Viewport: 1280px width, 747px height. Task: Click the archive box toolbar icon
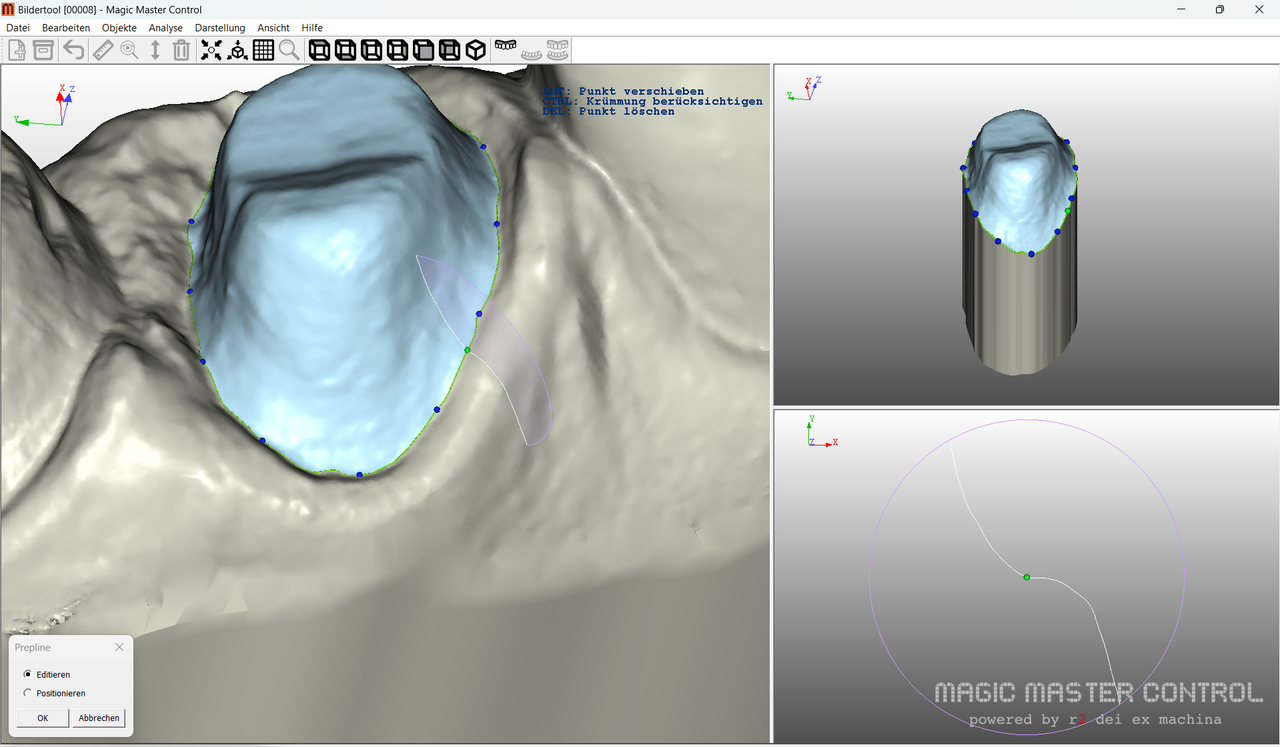(44, 50)
